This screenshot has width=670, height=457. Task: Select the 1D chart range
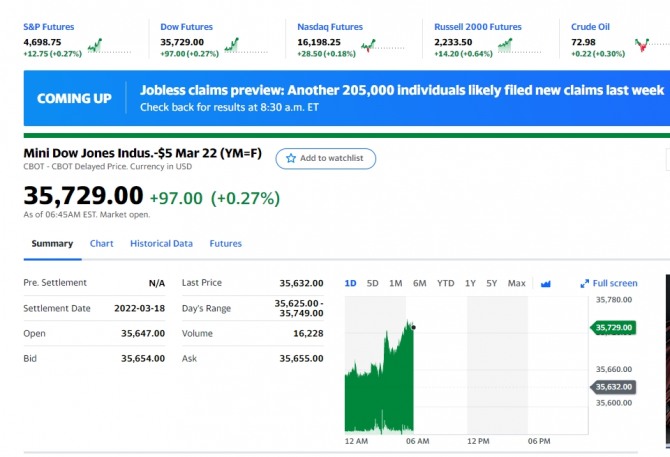click(x=350, y=283)
